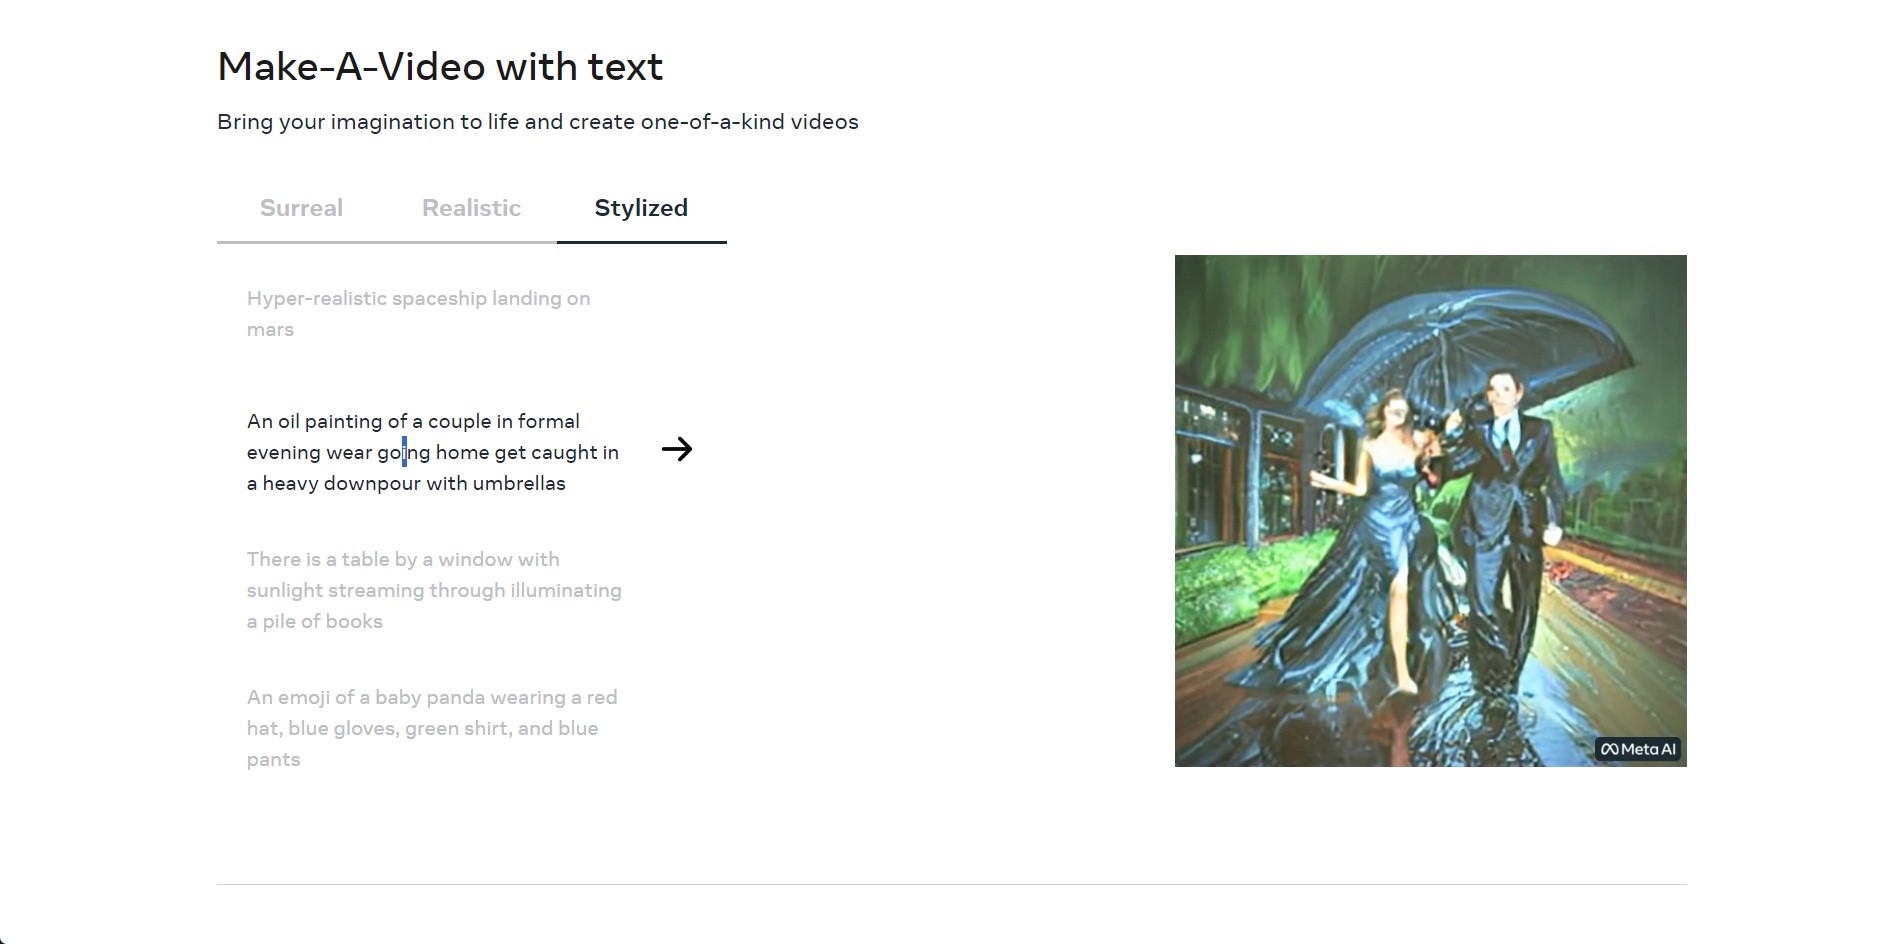Choose the table by a window prompt
The height and width of the screenshot is (944, 1901).
434,590
